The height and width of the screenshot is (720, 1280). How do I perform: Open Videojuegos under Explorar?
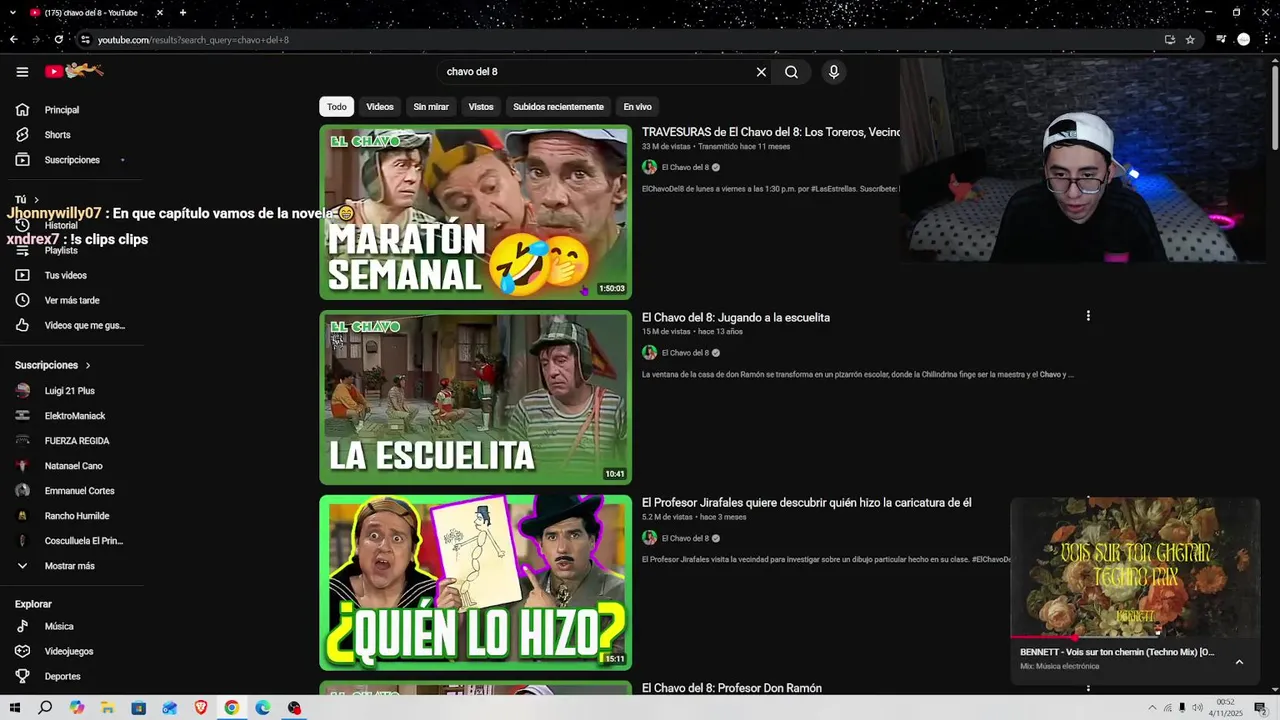coord(71,651)
